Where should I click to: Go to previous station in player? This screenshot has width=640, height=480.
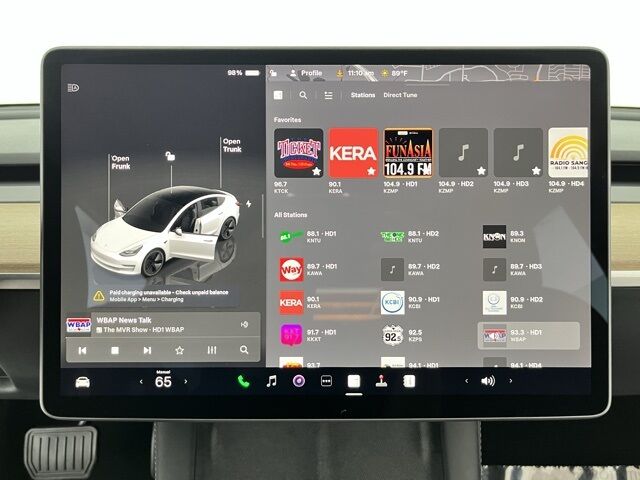82,350
